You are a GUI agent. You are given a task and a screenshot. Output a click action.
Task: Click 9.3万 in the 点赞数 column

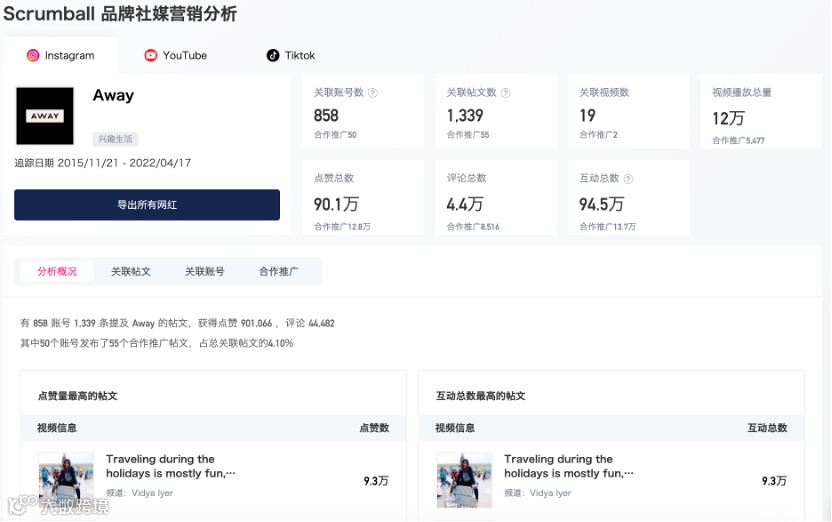pyautogui.click(x=376, y=481)
